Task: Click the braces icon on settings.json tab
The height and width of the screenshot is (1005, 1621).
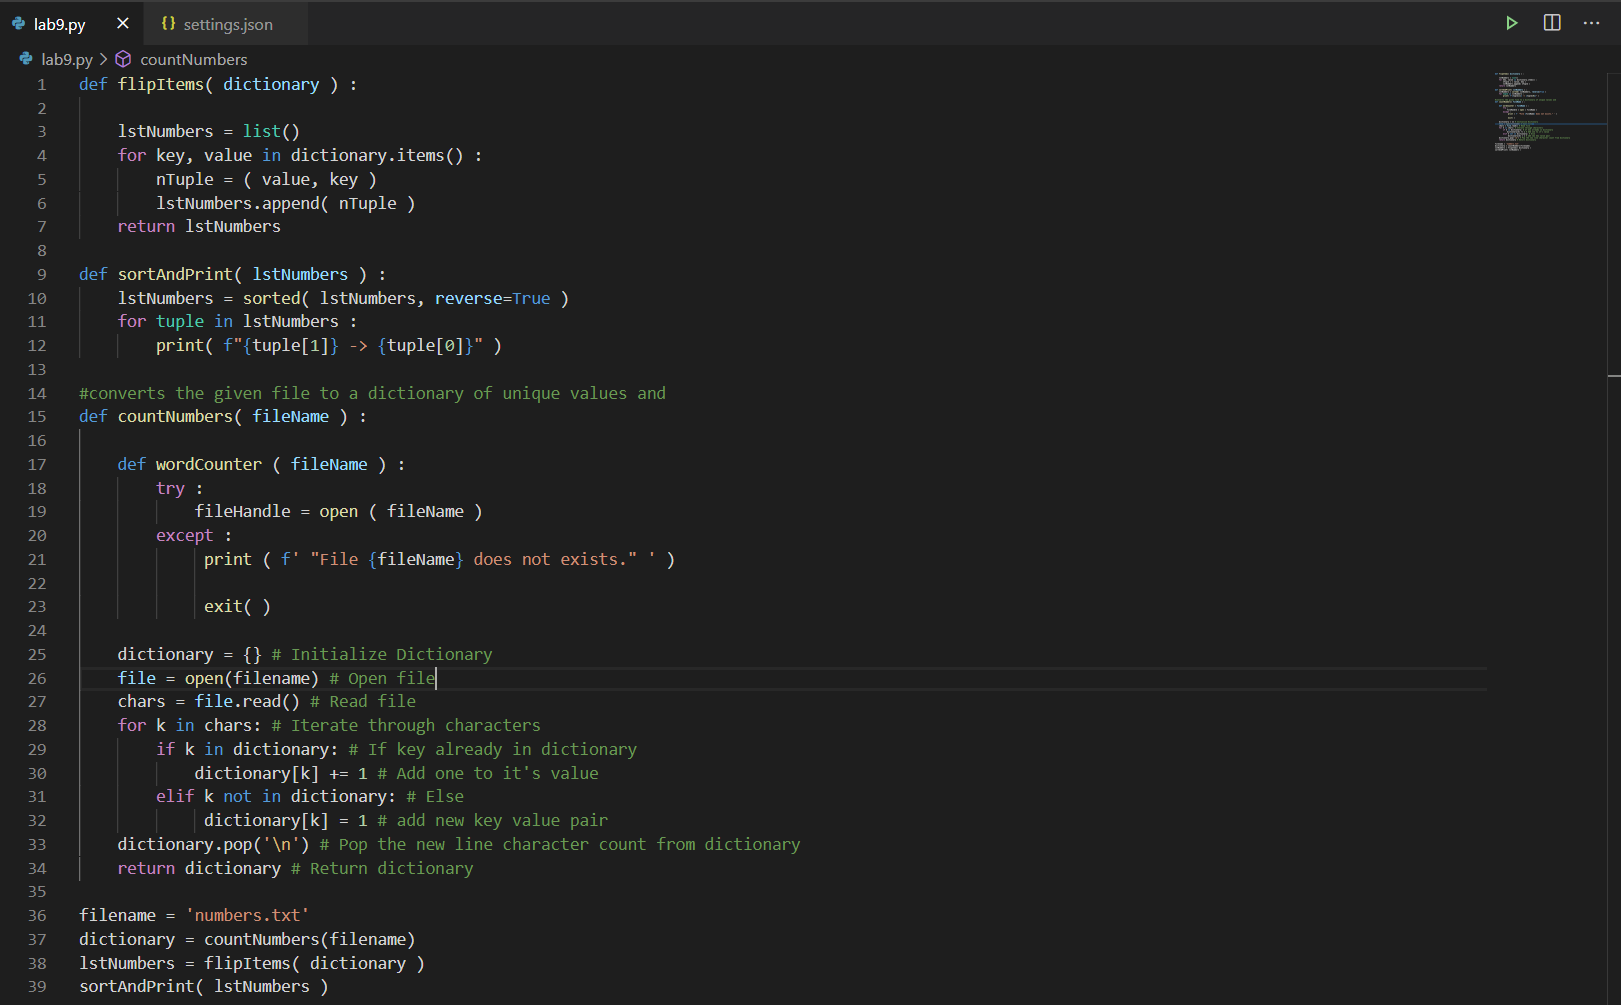Action: point(168,23)
